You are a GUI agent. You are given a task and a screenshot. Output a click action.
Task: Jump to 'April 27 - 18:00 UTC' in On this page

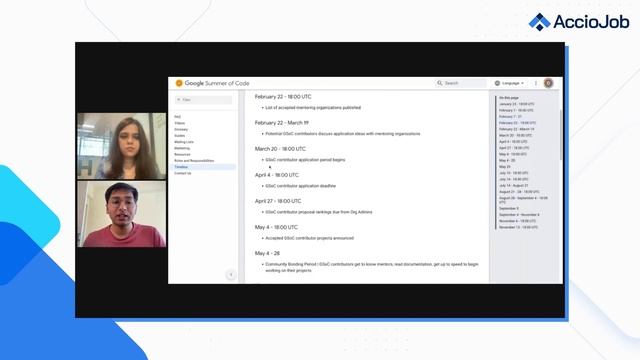click(514, 148)
